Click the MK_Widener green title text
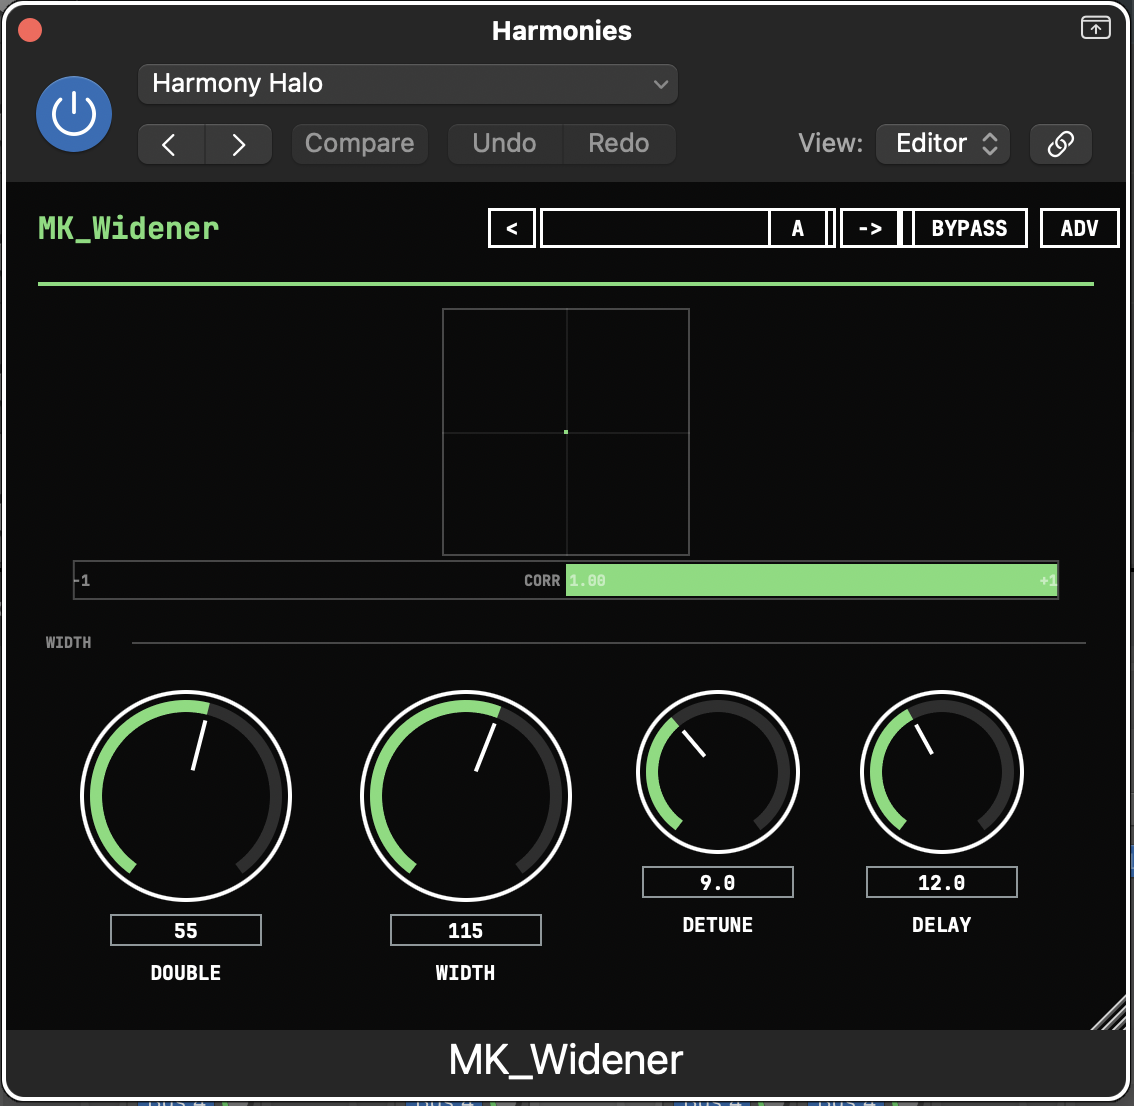Viewport: 1134px width, 1106px height. pos(129,229)
